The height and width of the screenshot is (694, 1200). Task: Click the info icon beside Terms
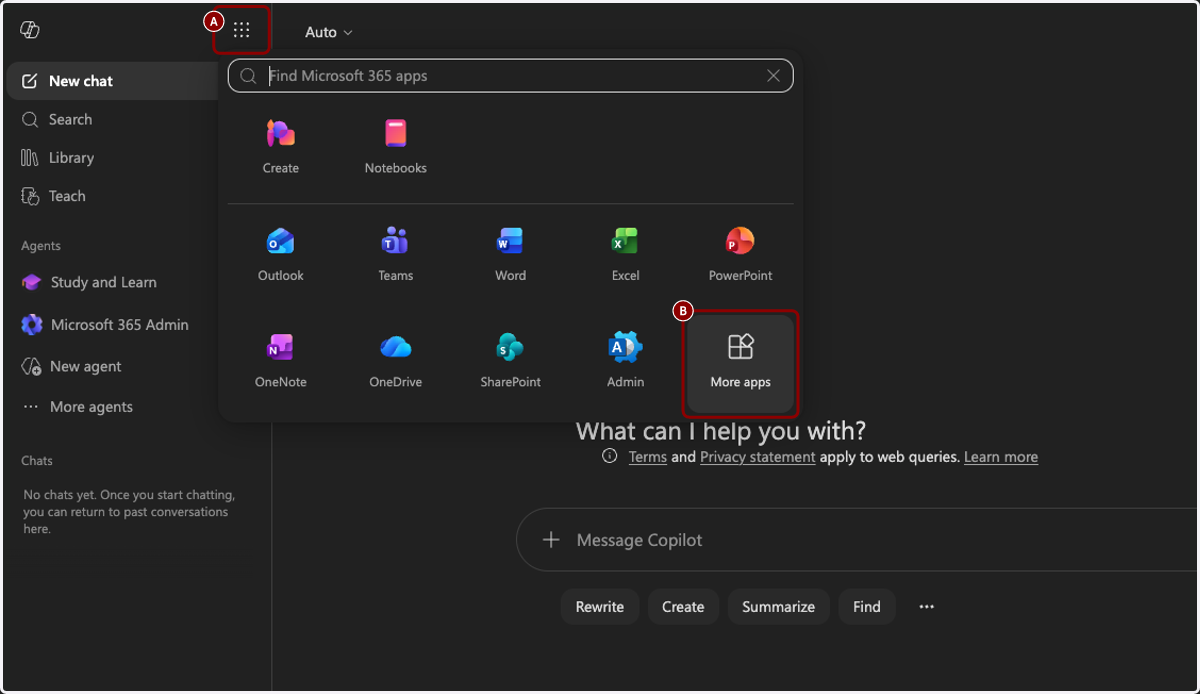[610, 456]
